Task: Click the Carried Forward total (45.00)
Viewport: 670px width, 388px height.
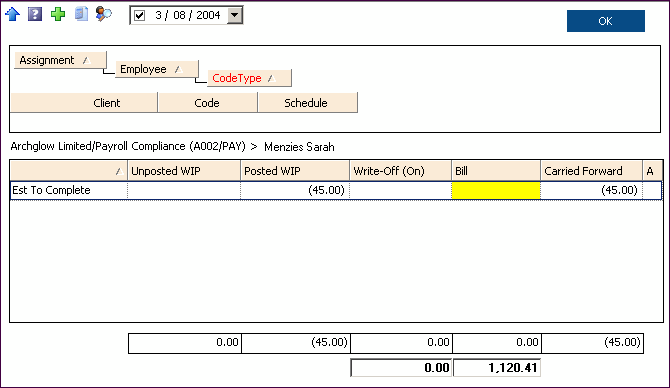Action: [592, 343]
